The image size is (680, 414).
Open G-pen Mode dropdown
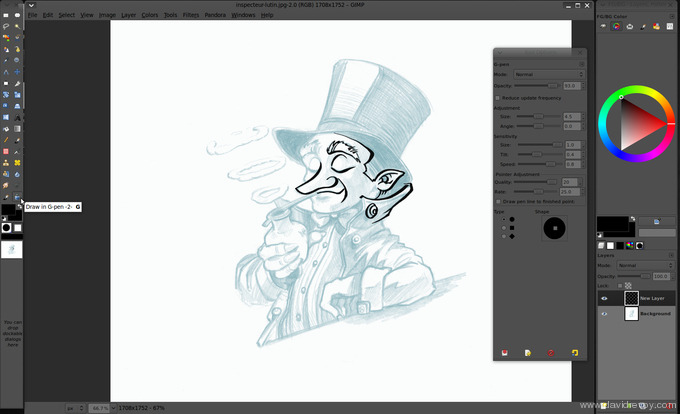(x=549, y=75)
